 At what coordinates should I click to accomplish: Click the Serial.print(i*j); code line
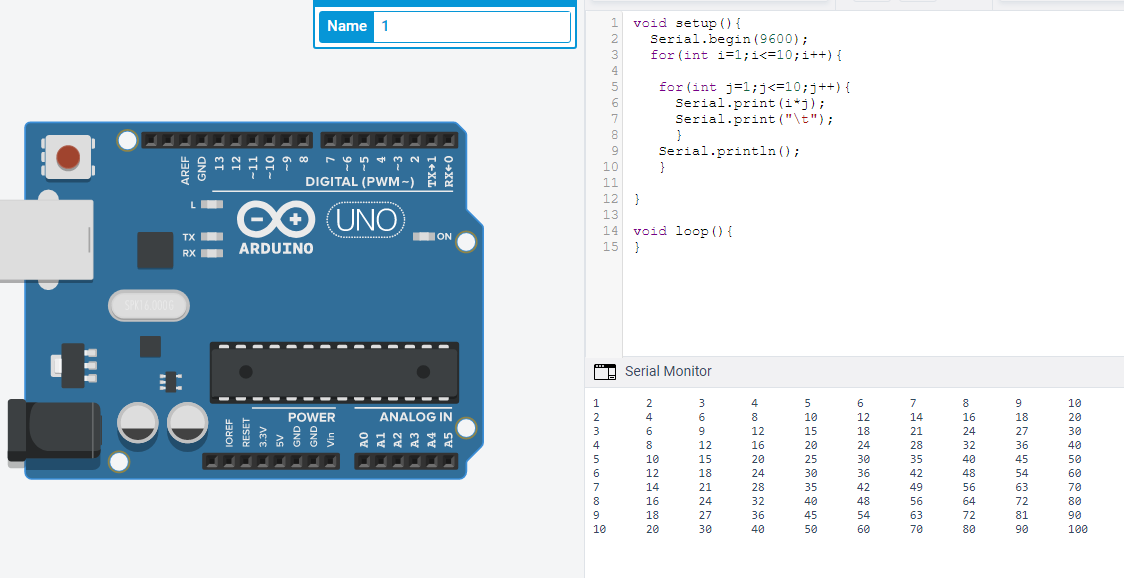coord(750,103)
